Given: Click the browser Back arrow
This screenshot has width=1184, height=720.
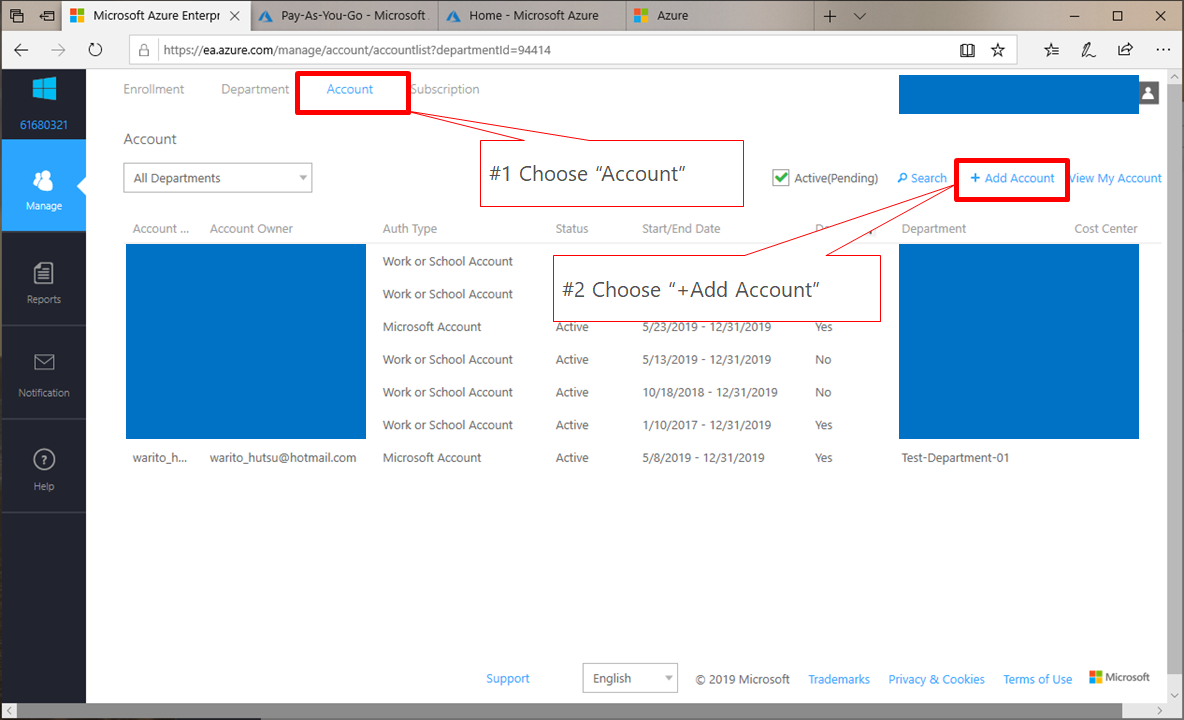Looking at the screenshot, I should (21, 50).
